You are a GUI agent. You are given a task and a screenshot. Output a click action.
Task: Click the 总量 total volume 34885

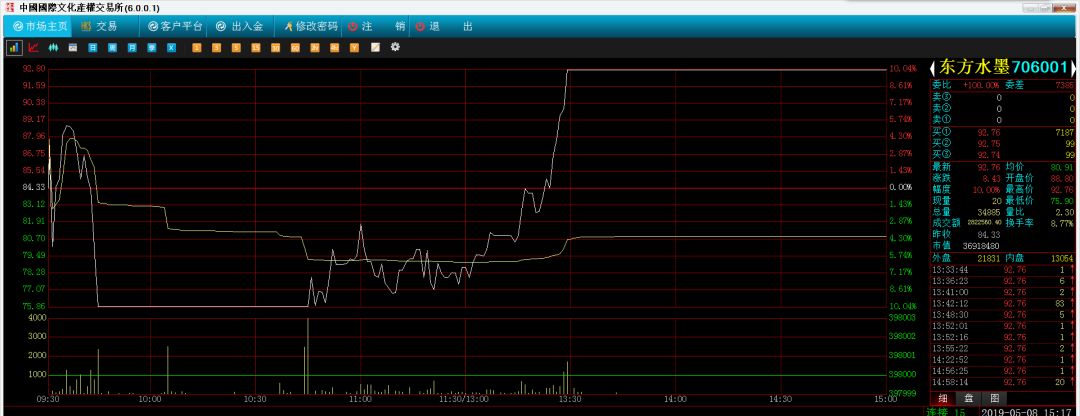point(988,212)
